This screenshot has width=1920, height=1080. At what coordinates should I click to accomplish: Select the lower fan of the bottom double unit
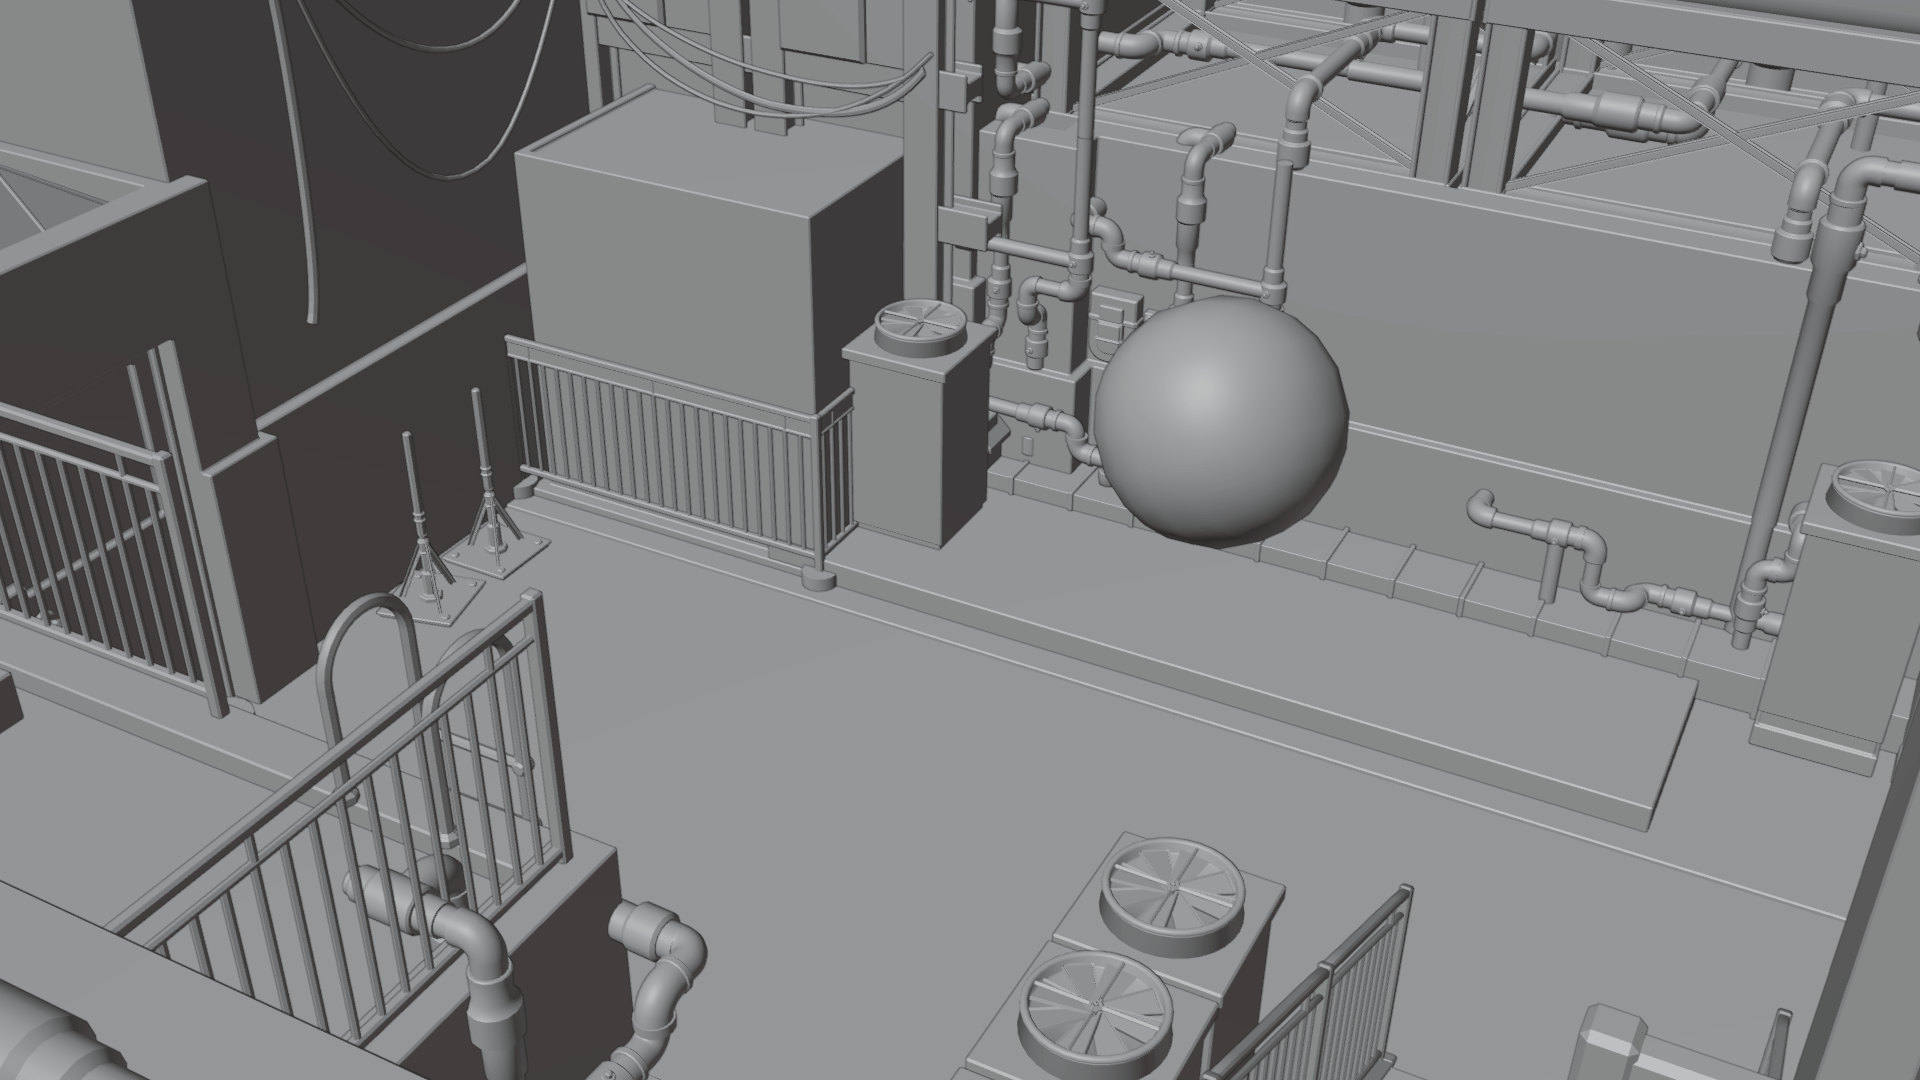point(1095,1006)
